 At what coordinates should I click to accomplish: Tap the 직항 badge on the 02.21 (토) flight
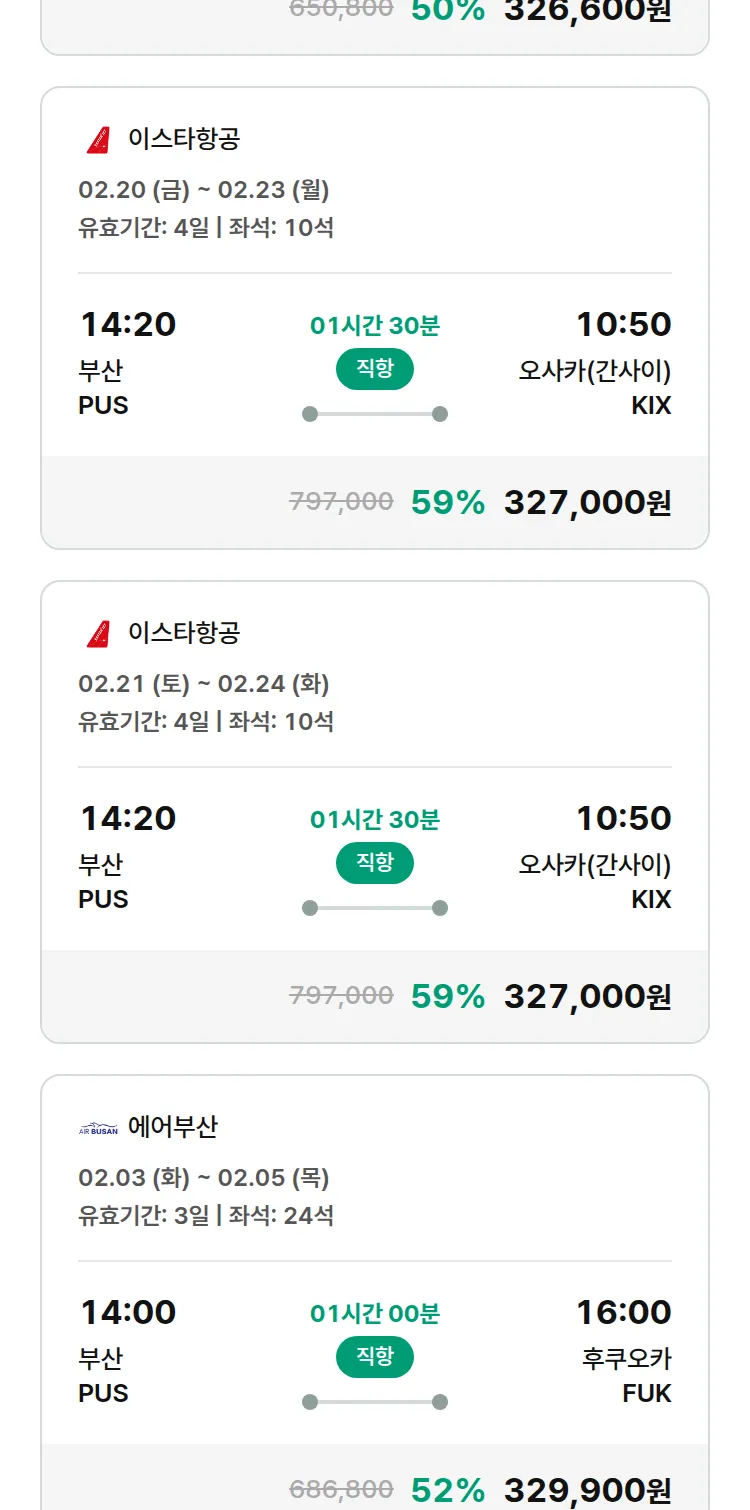[375, 863]
